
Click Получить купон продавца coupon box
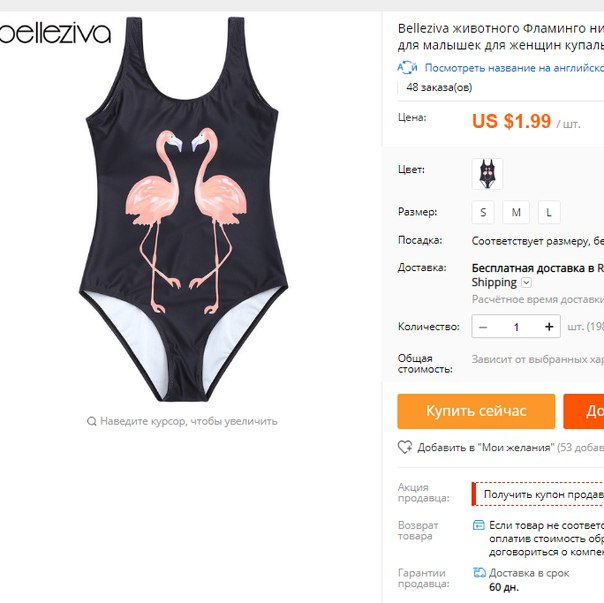[538, 494]
